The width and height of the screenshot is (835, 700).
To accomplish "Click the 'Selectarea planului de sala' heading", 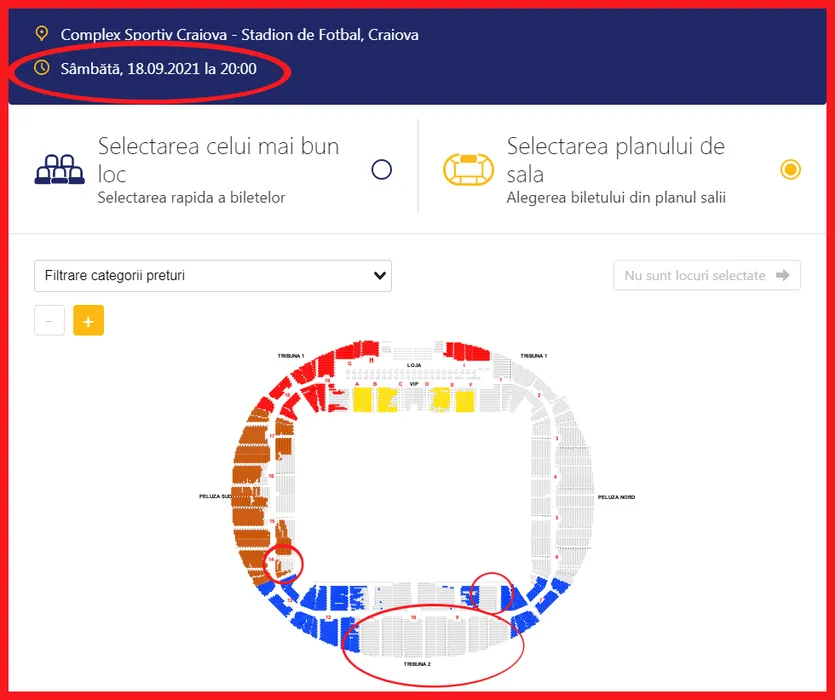I will (615, 160).
